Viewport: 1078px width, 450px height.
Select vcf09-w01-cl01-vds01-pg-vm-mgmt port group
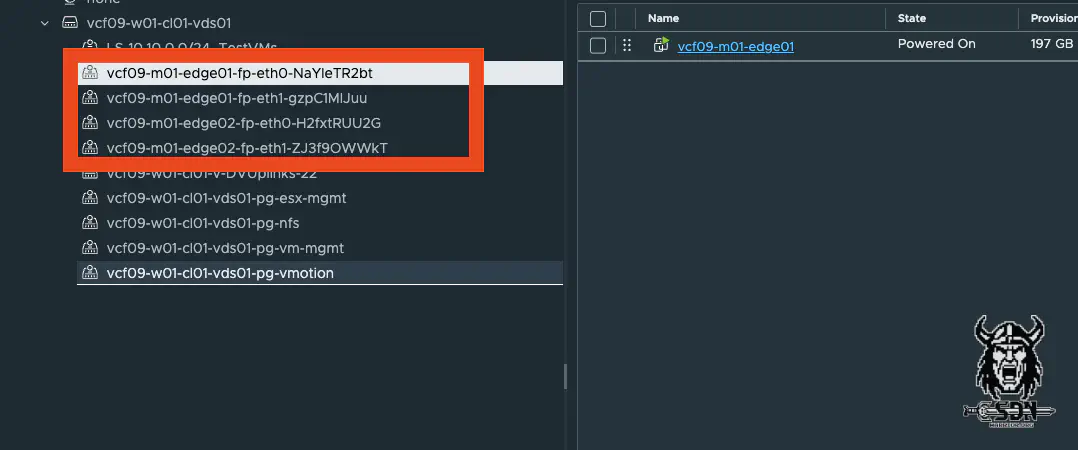tap(225, 248)
